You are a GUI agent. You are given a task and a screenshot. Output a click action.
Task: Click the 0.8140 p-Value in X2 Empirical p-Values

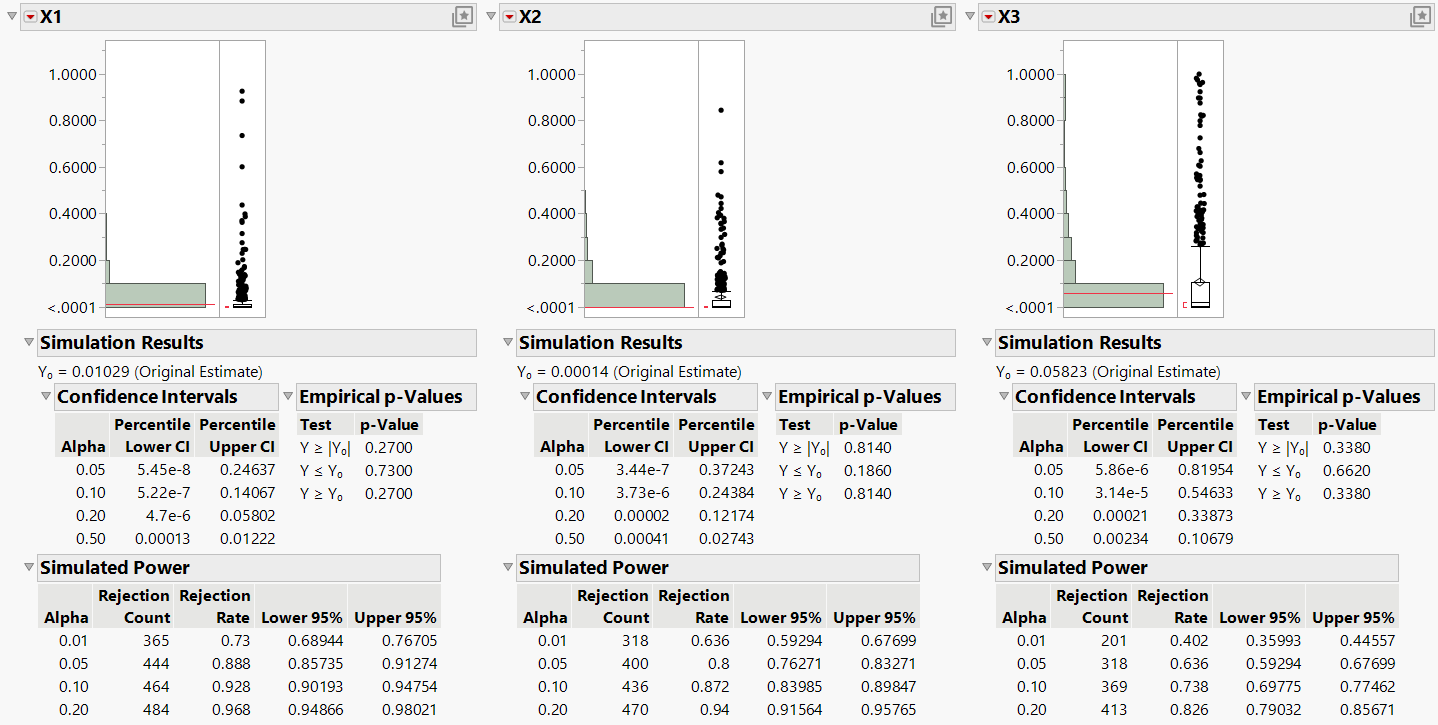point(868,447)
